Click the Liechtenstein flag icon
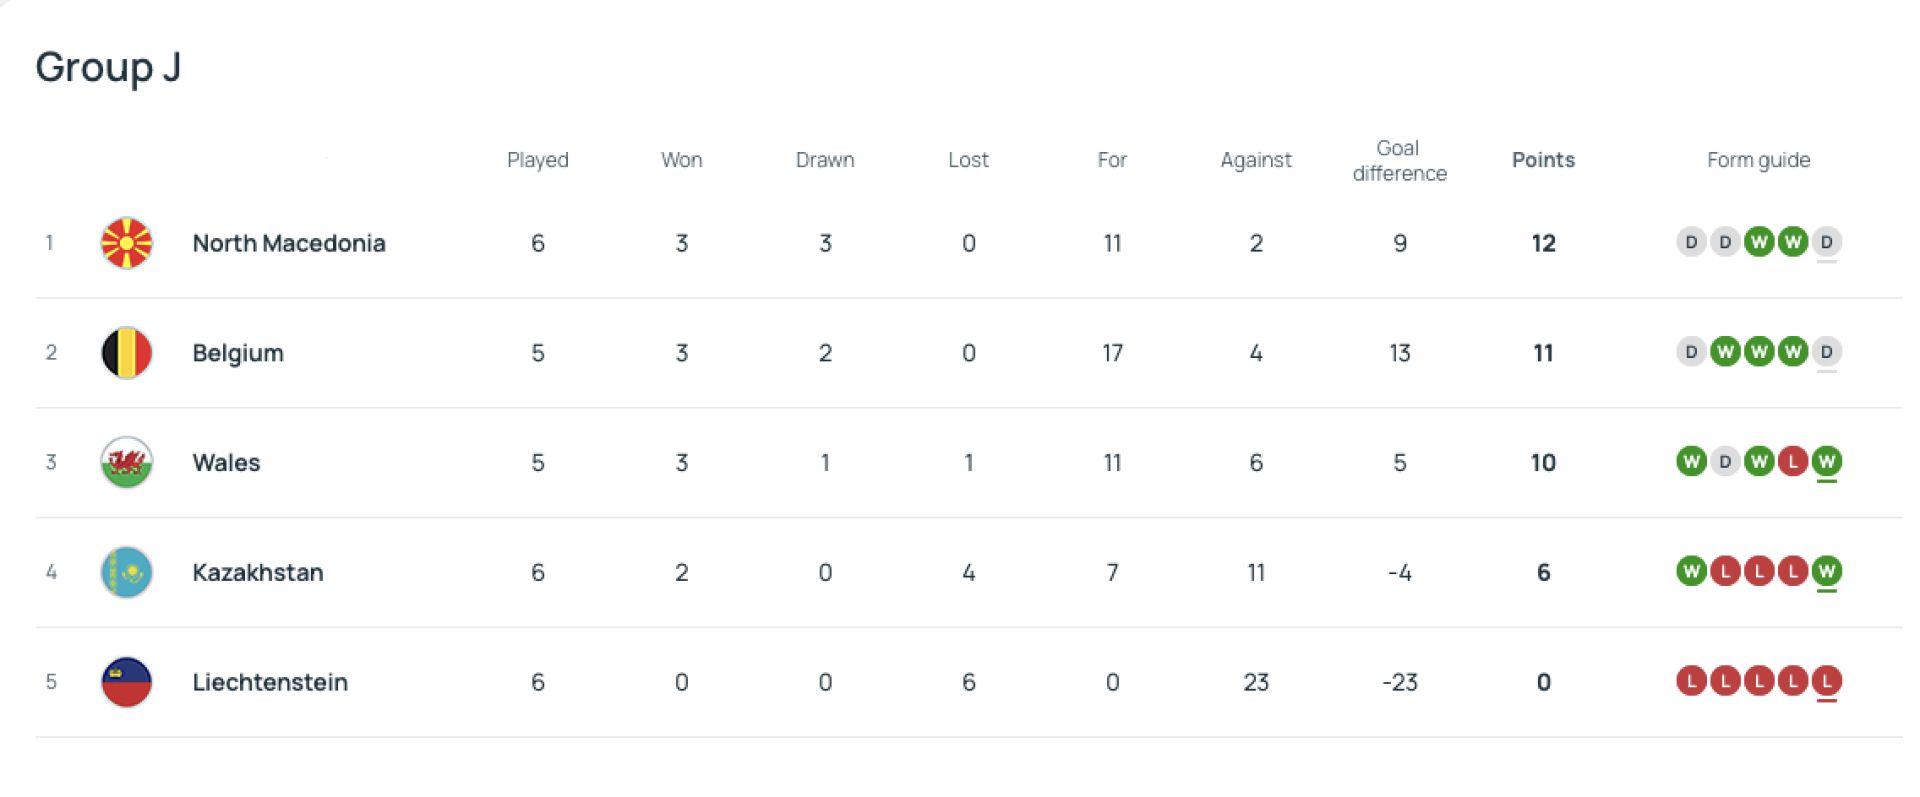Viewport: 1920px width, 797px height. [127, 682]
